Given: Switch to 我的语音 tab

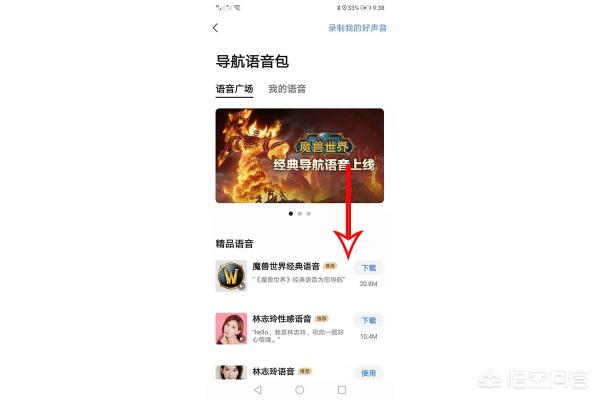Looking at the screenshot, I should [287, 89].
